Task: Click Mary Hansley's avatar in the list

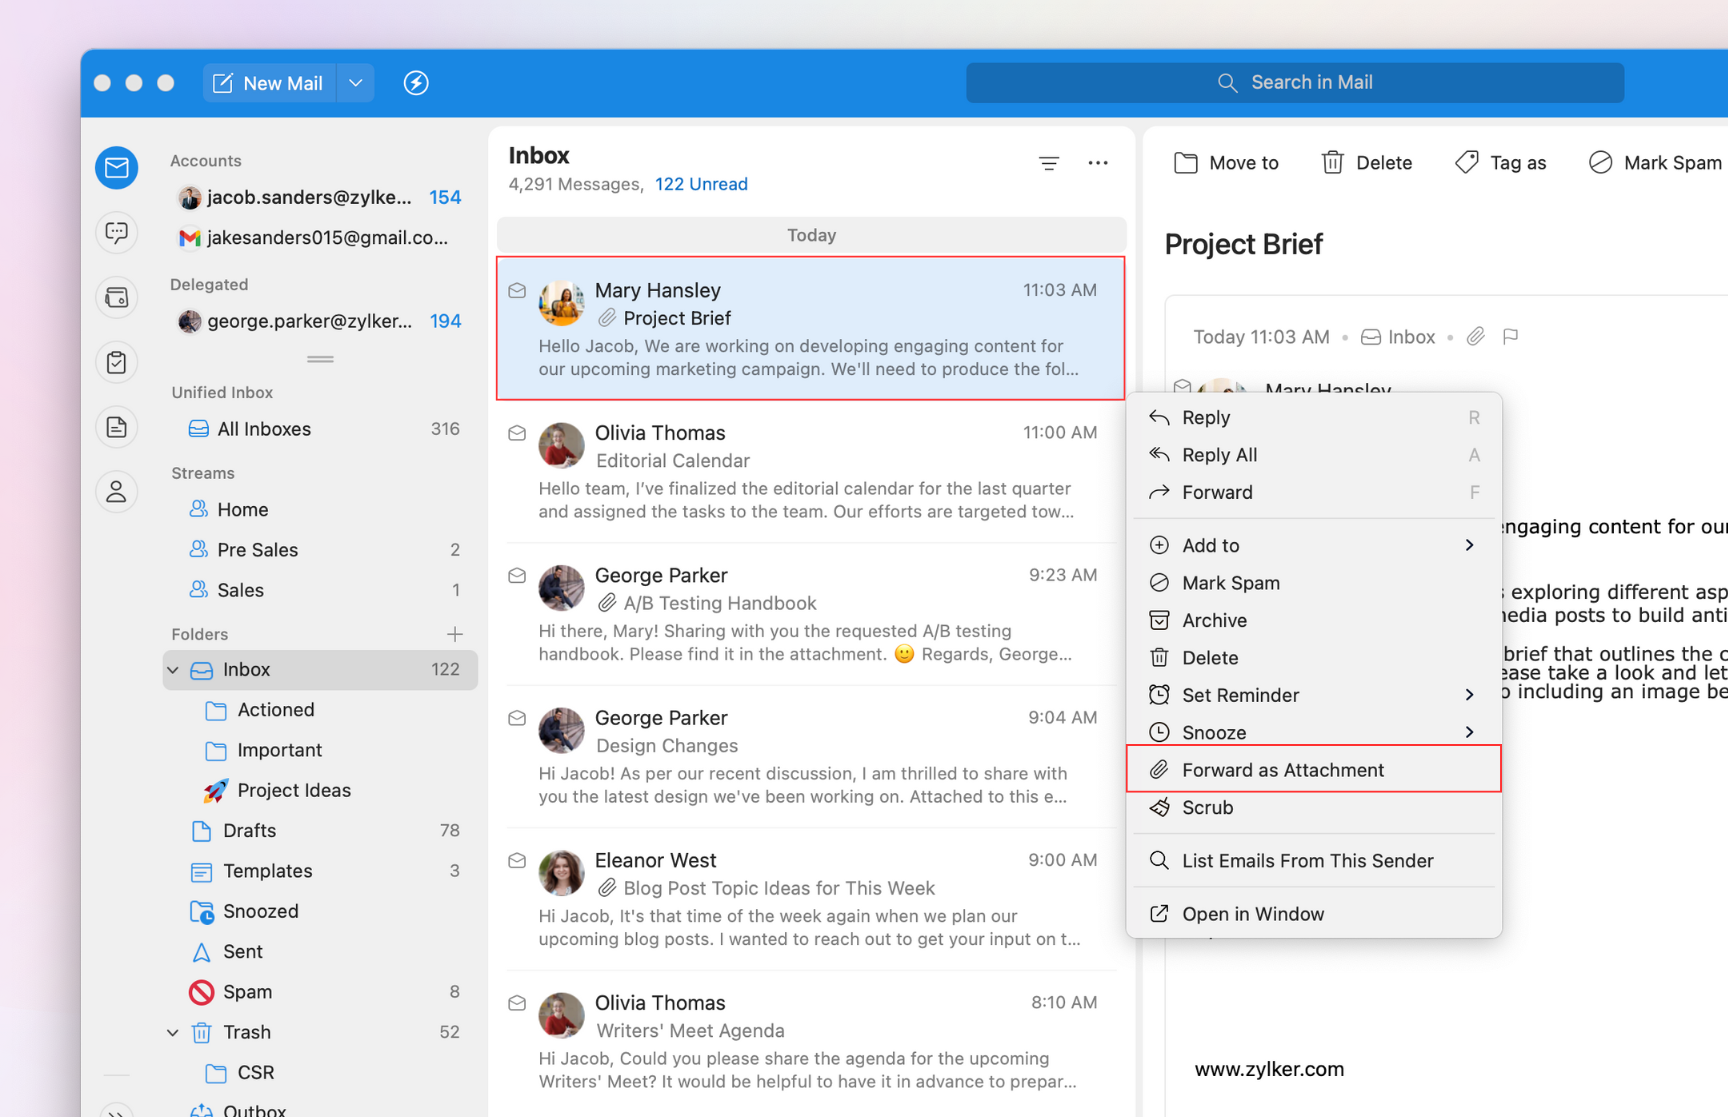Action: (562, 303)
